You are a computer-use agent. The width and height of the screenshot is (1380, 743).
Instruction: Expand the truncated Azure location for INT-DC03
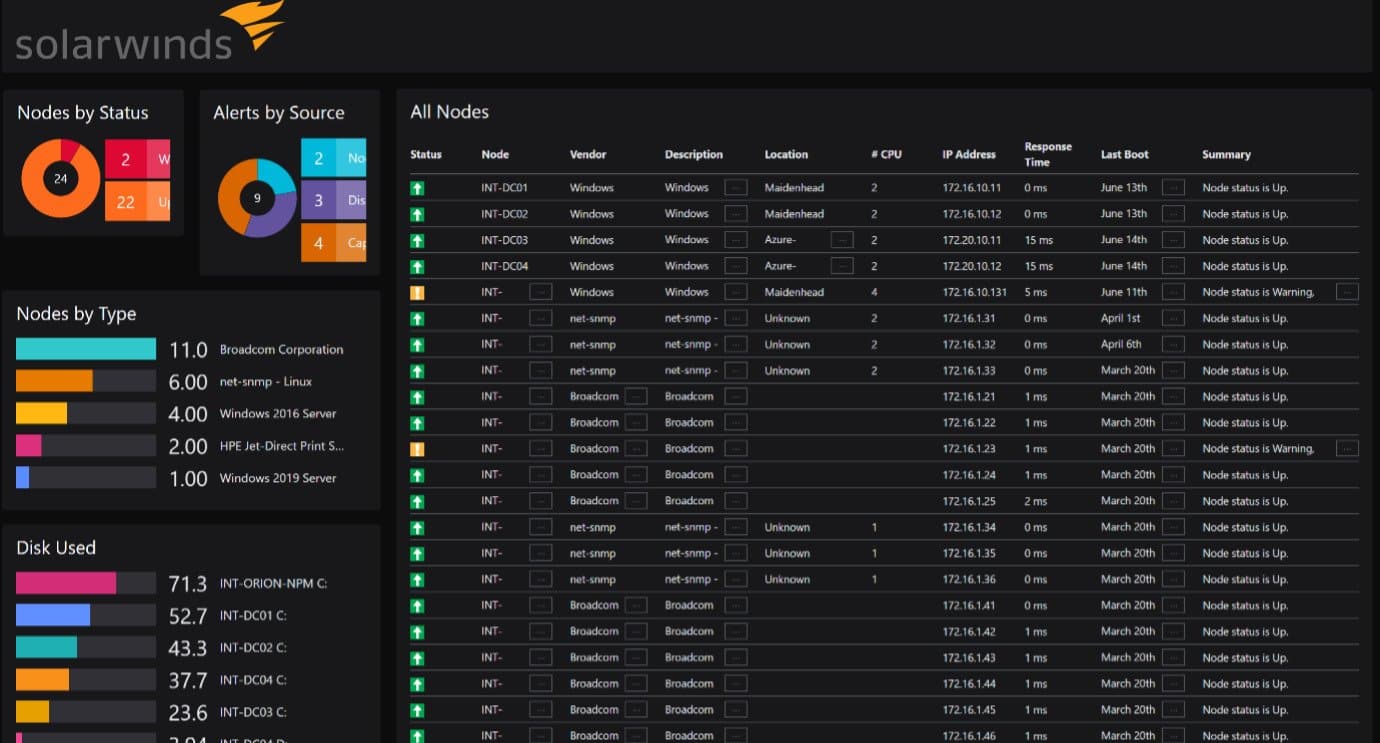(x=842, y=240)
